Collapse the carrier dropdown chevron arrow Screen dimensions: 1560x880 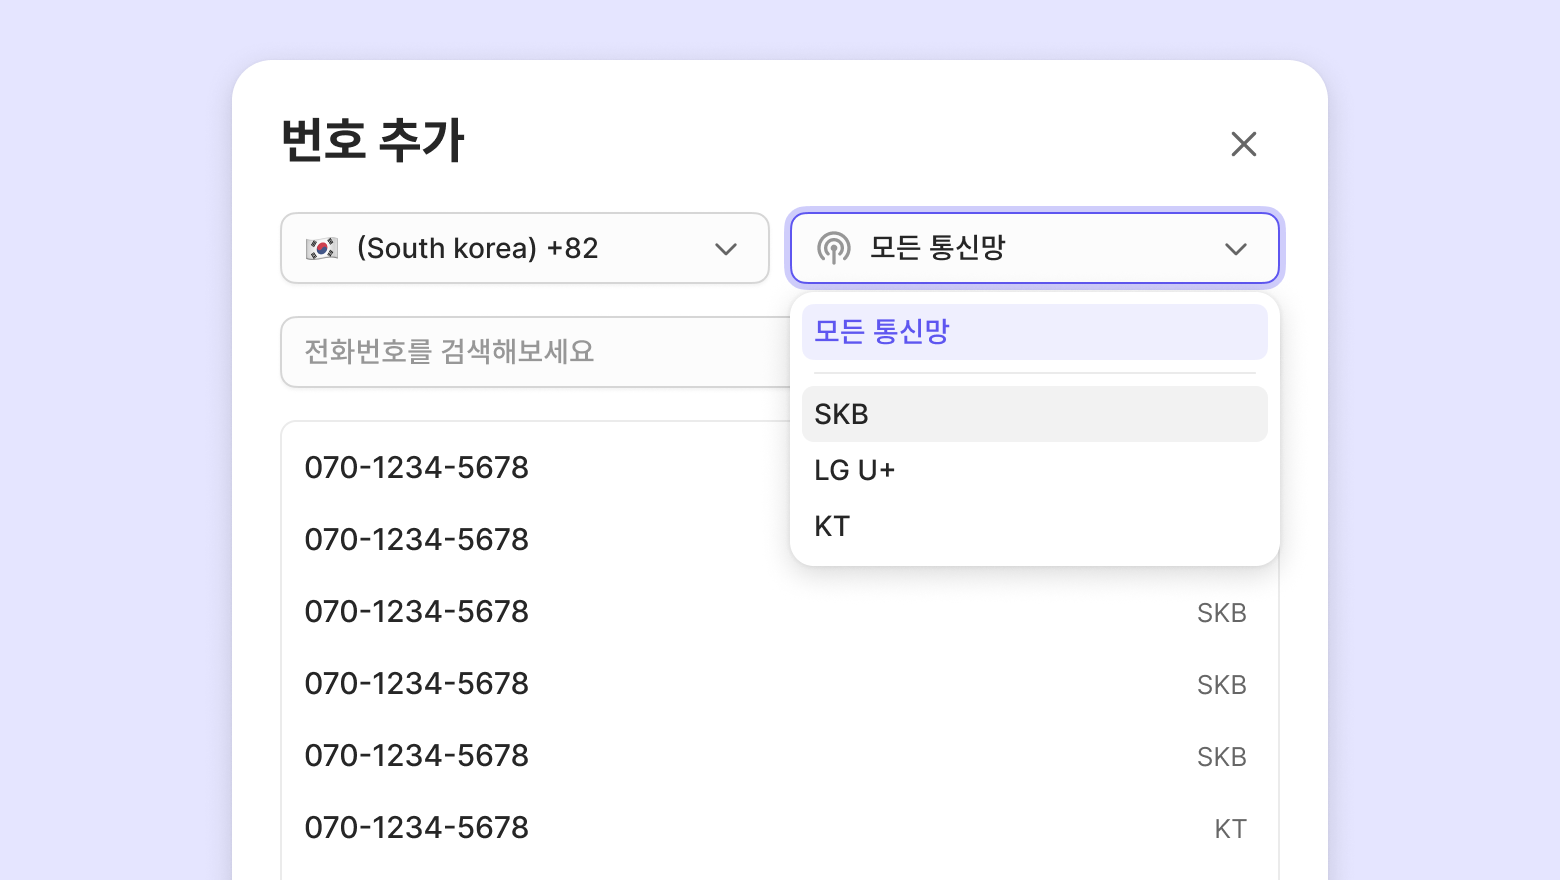click(1236, 249)
